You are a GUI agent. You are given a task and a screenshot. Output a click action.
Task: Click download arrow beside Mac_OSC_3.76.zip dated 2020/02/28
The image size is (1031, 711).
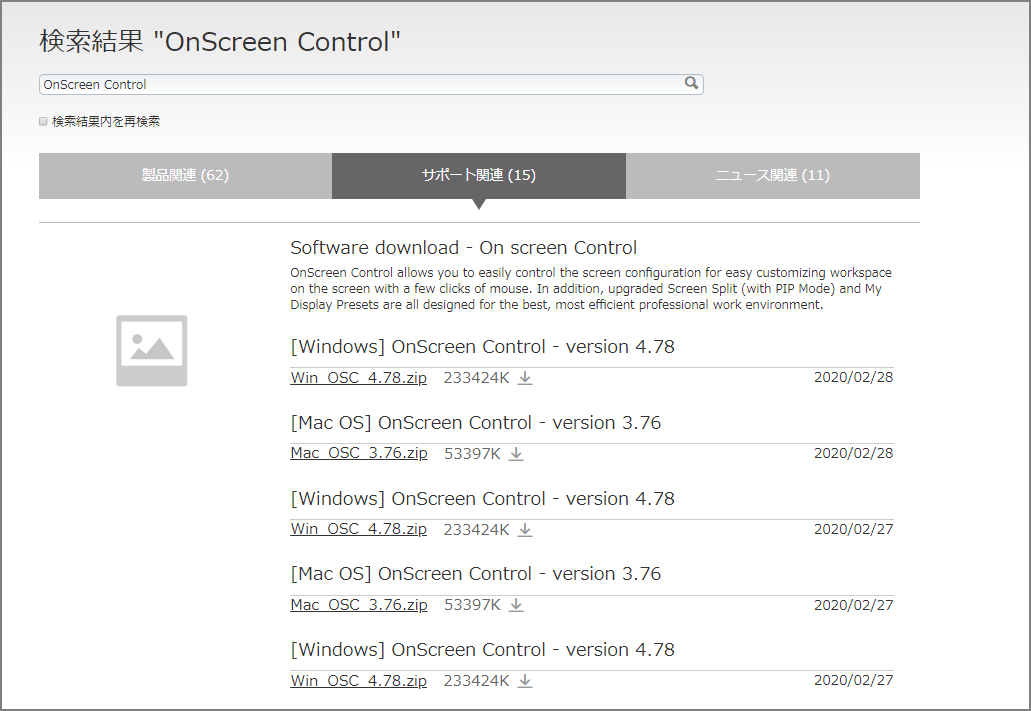click(516, 454)
